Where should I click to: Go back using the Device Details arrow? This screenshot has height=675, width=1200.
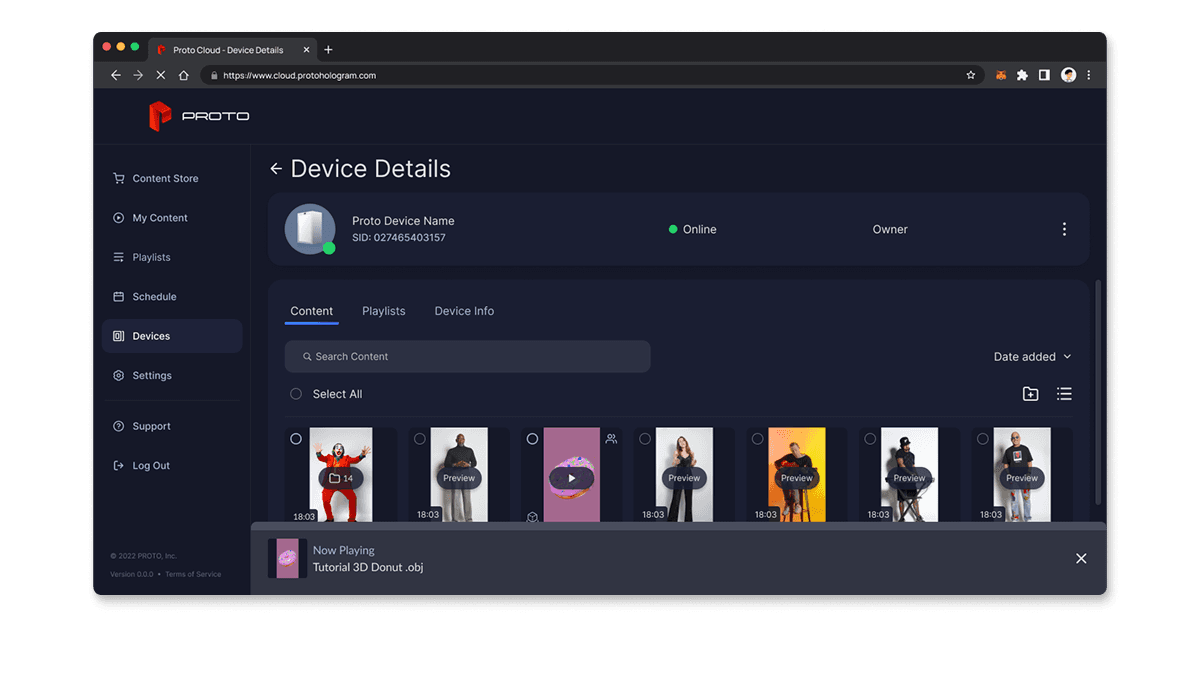click(276, 169)
